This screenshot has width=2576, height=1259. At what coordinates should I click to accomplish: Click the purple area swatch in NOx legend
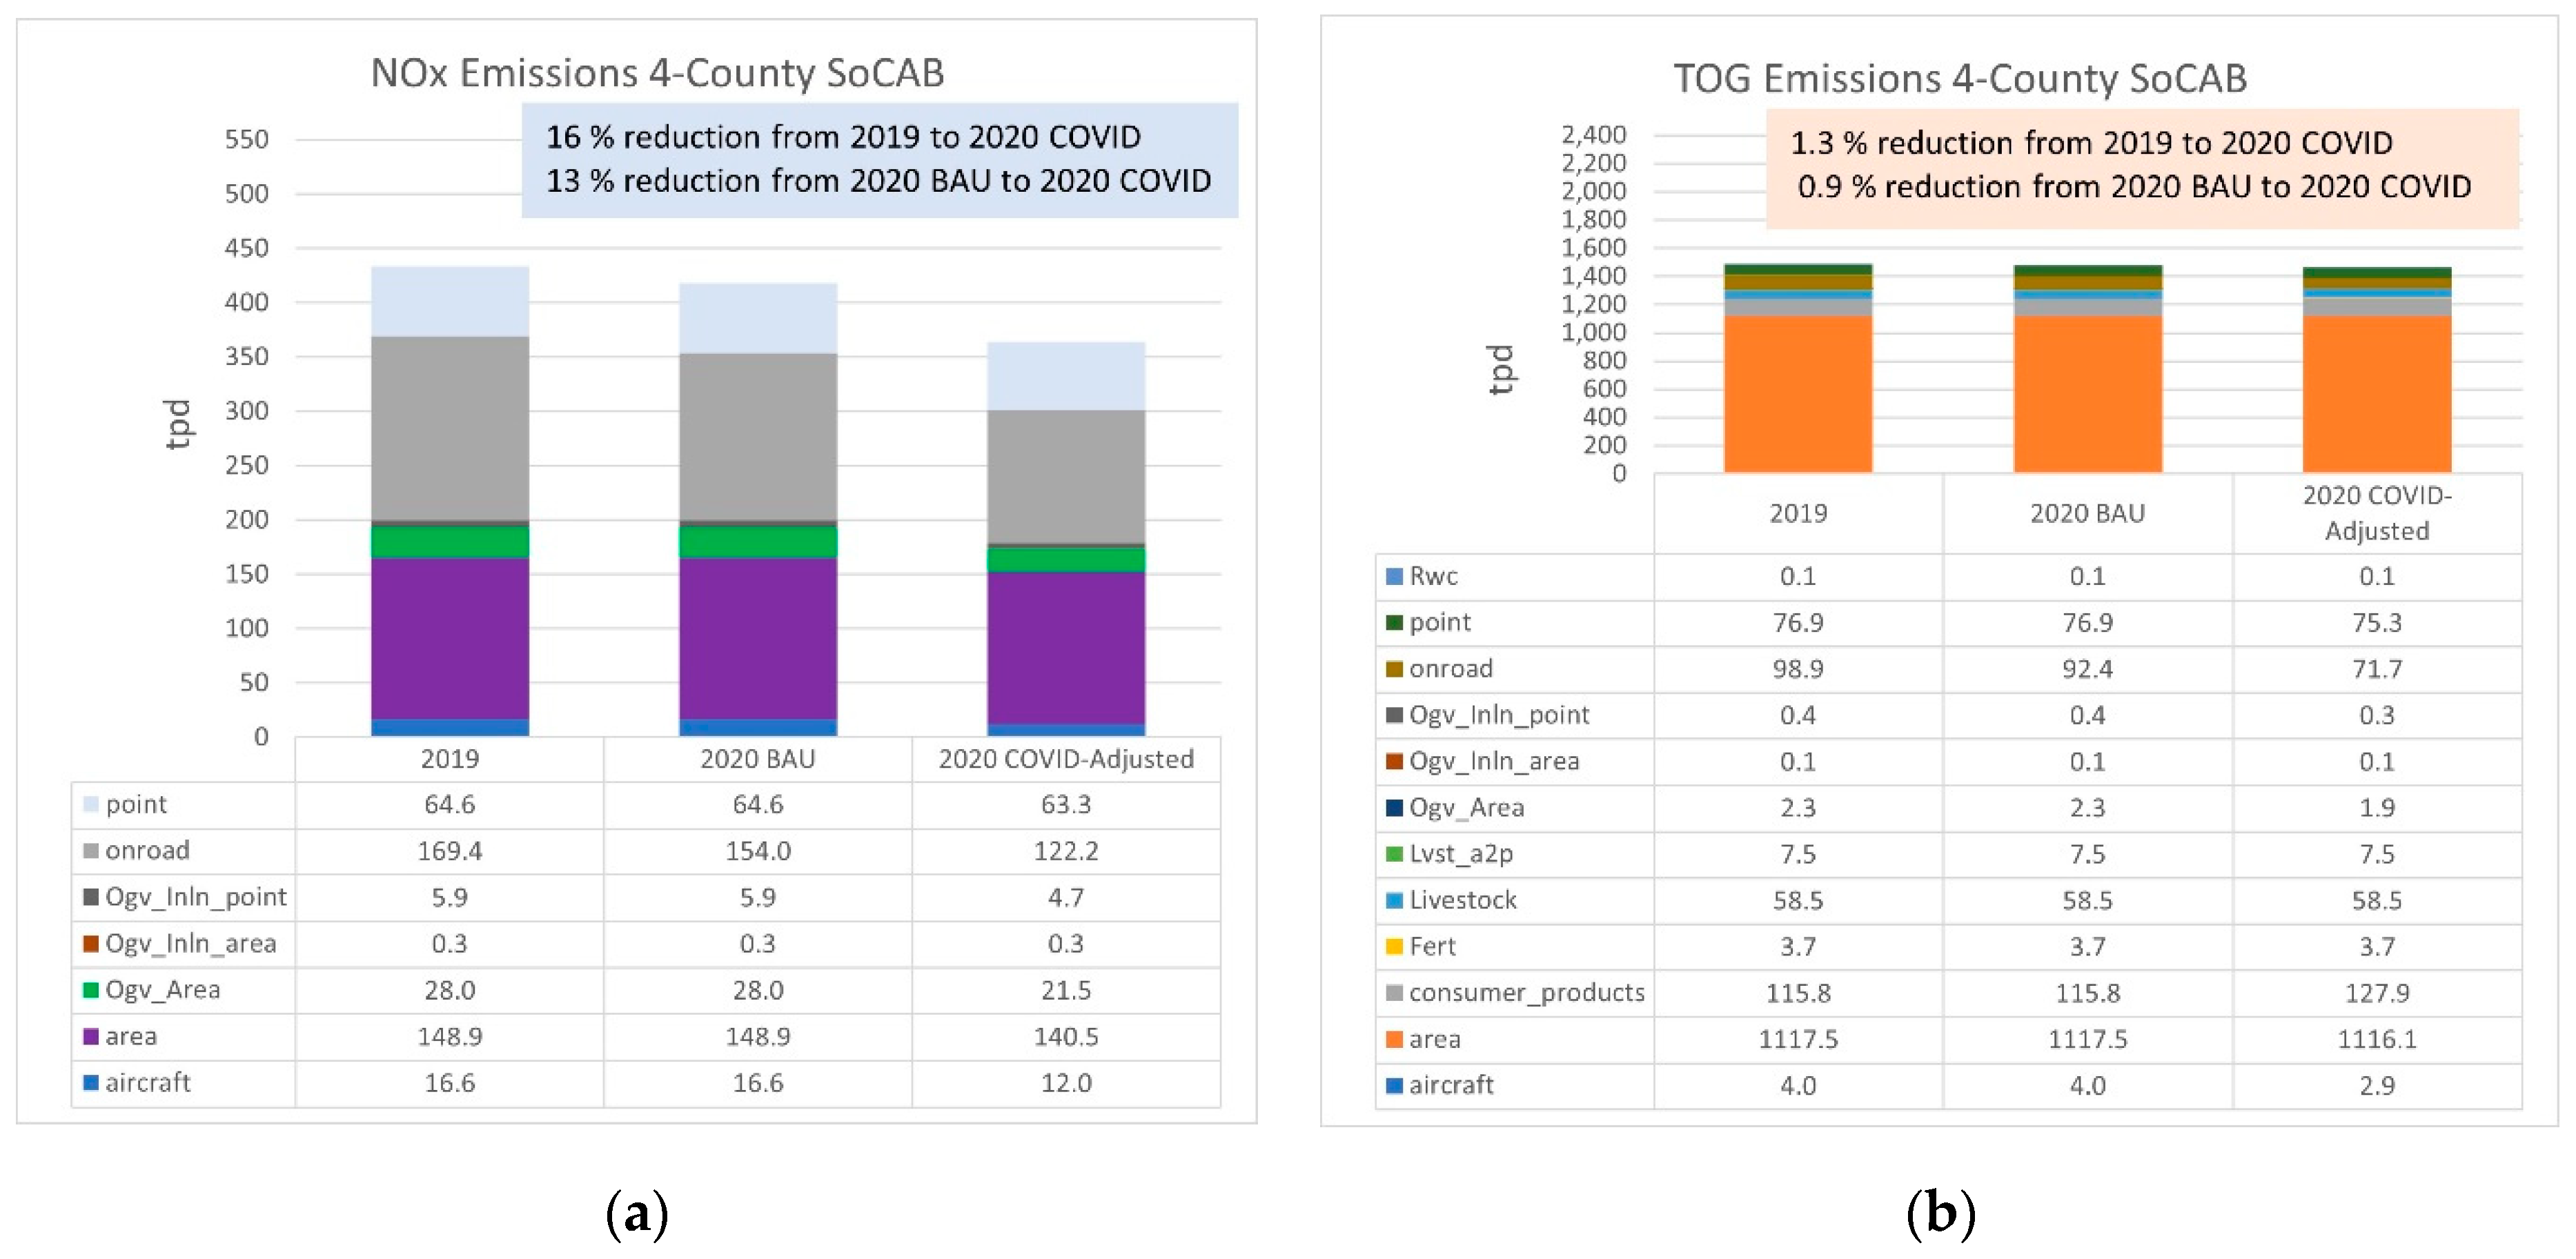(x=91, y=1036)
